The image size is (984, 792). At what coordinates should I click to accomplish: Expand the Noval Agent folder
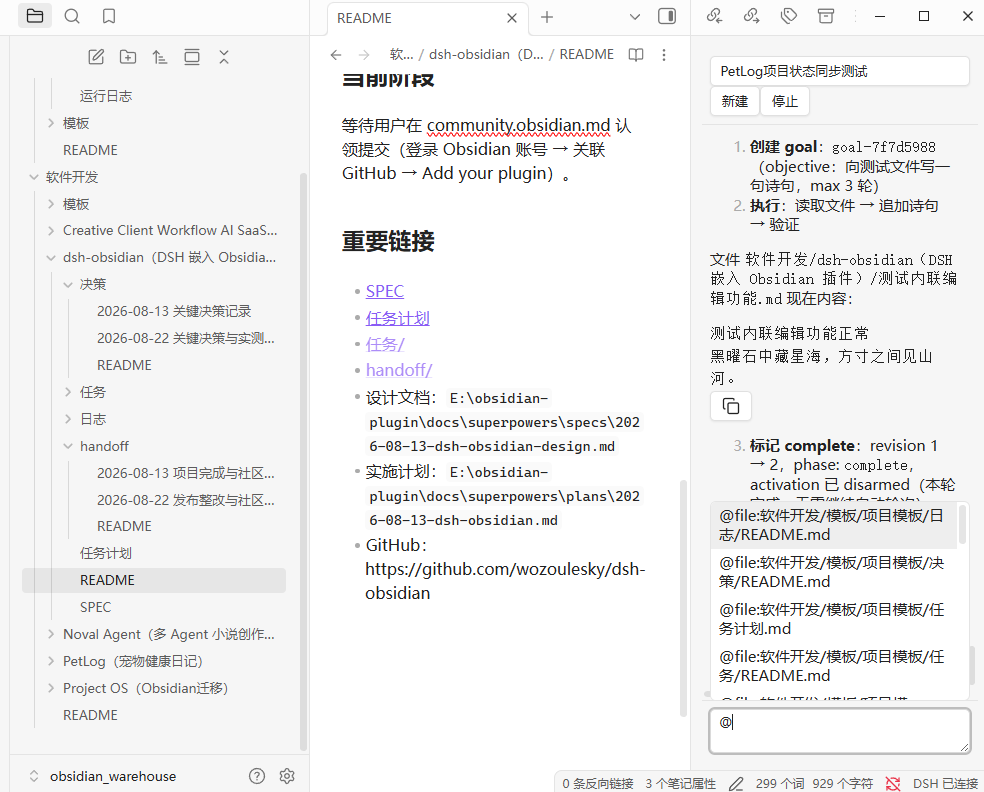(x=51, y=634)
